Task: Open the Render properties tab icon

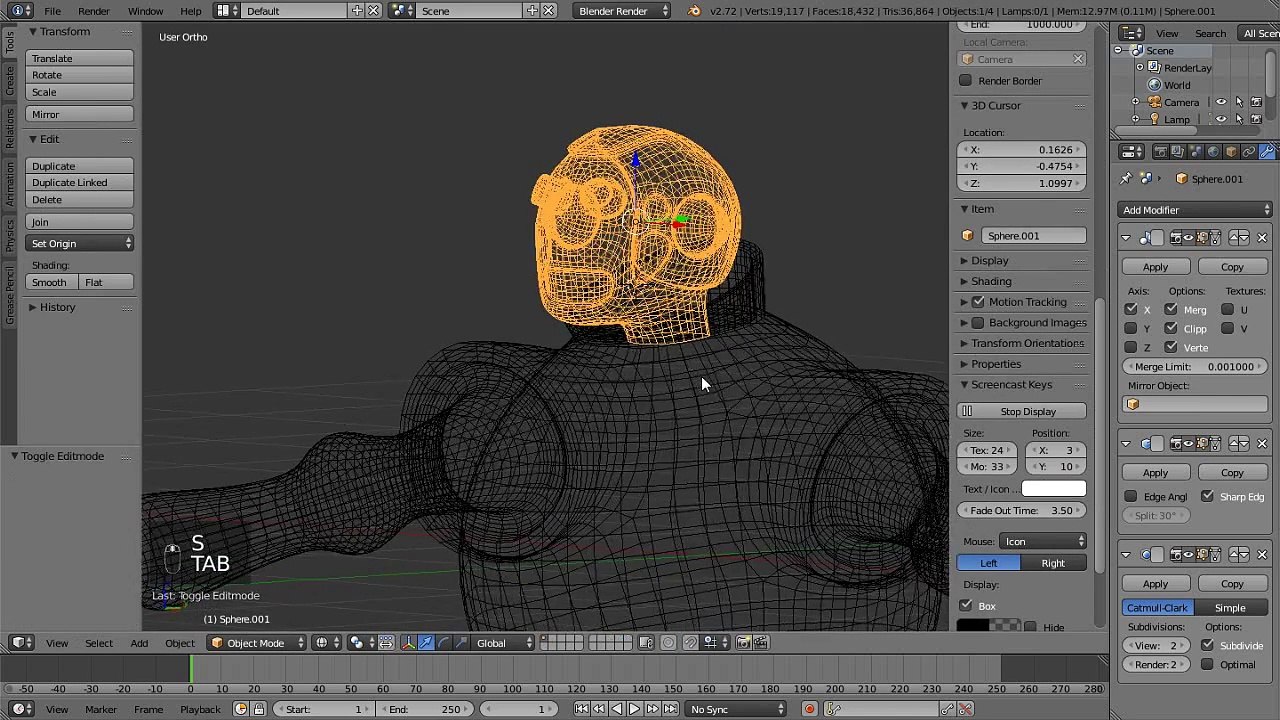Action: 1160,152
